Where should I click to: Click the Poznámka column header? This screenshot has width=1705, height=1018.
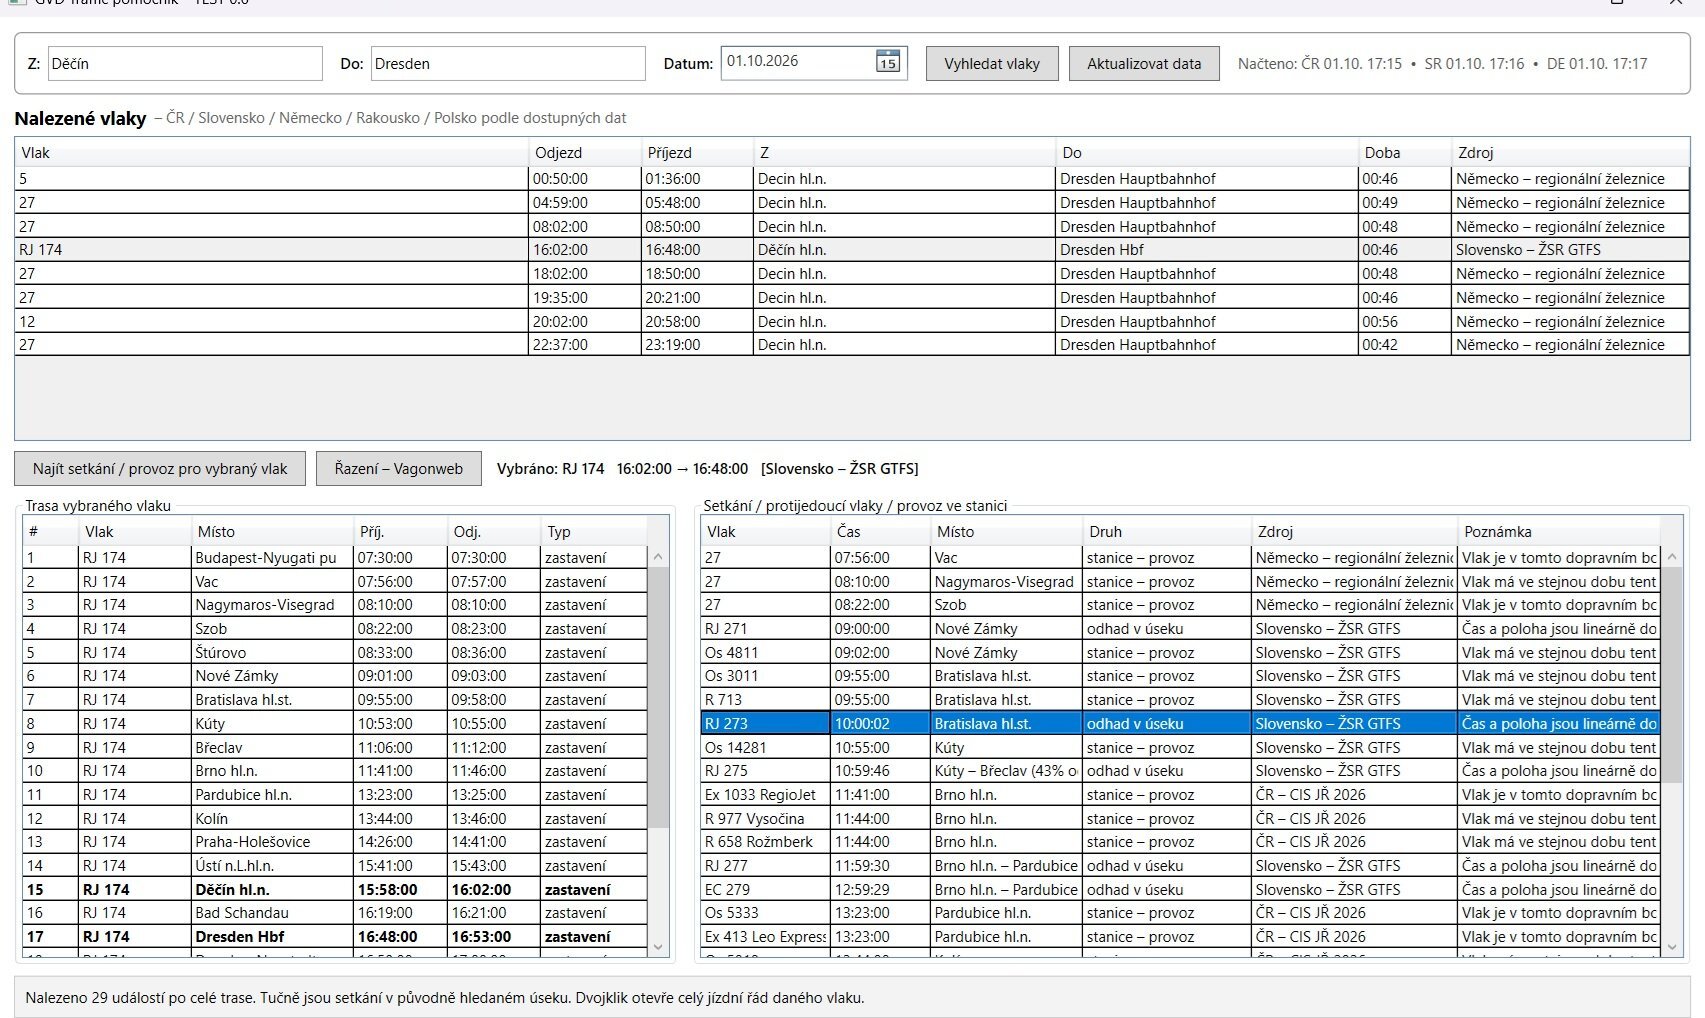[1558, 532]
